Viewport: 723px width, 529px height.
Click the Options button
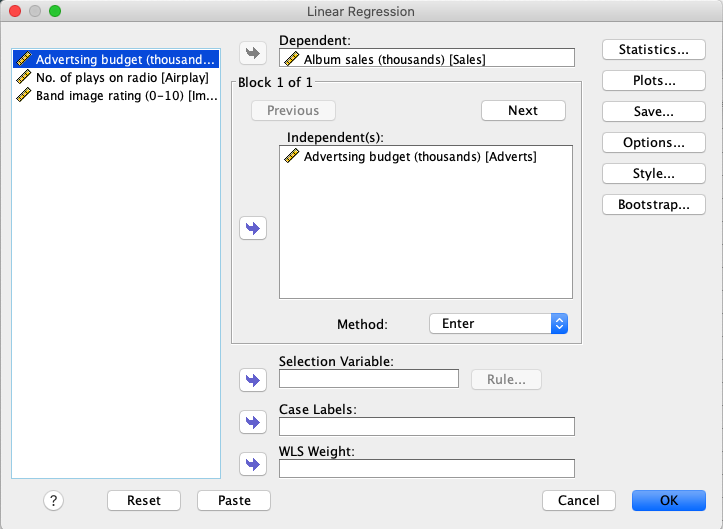click(x=654, y=143)
